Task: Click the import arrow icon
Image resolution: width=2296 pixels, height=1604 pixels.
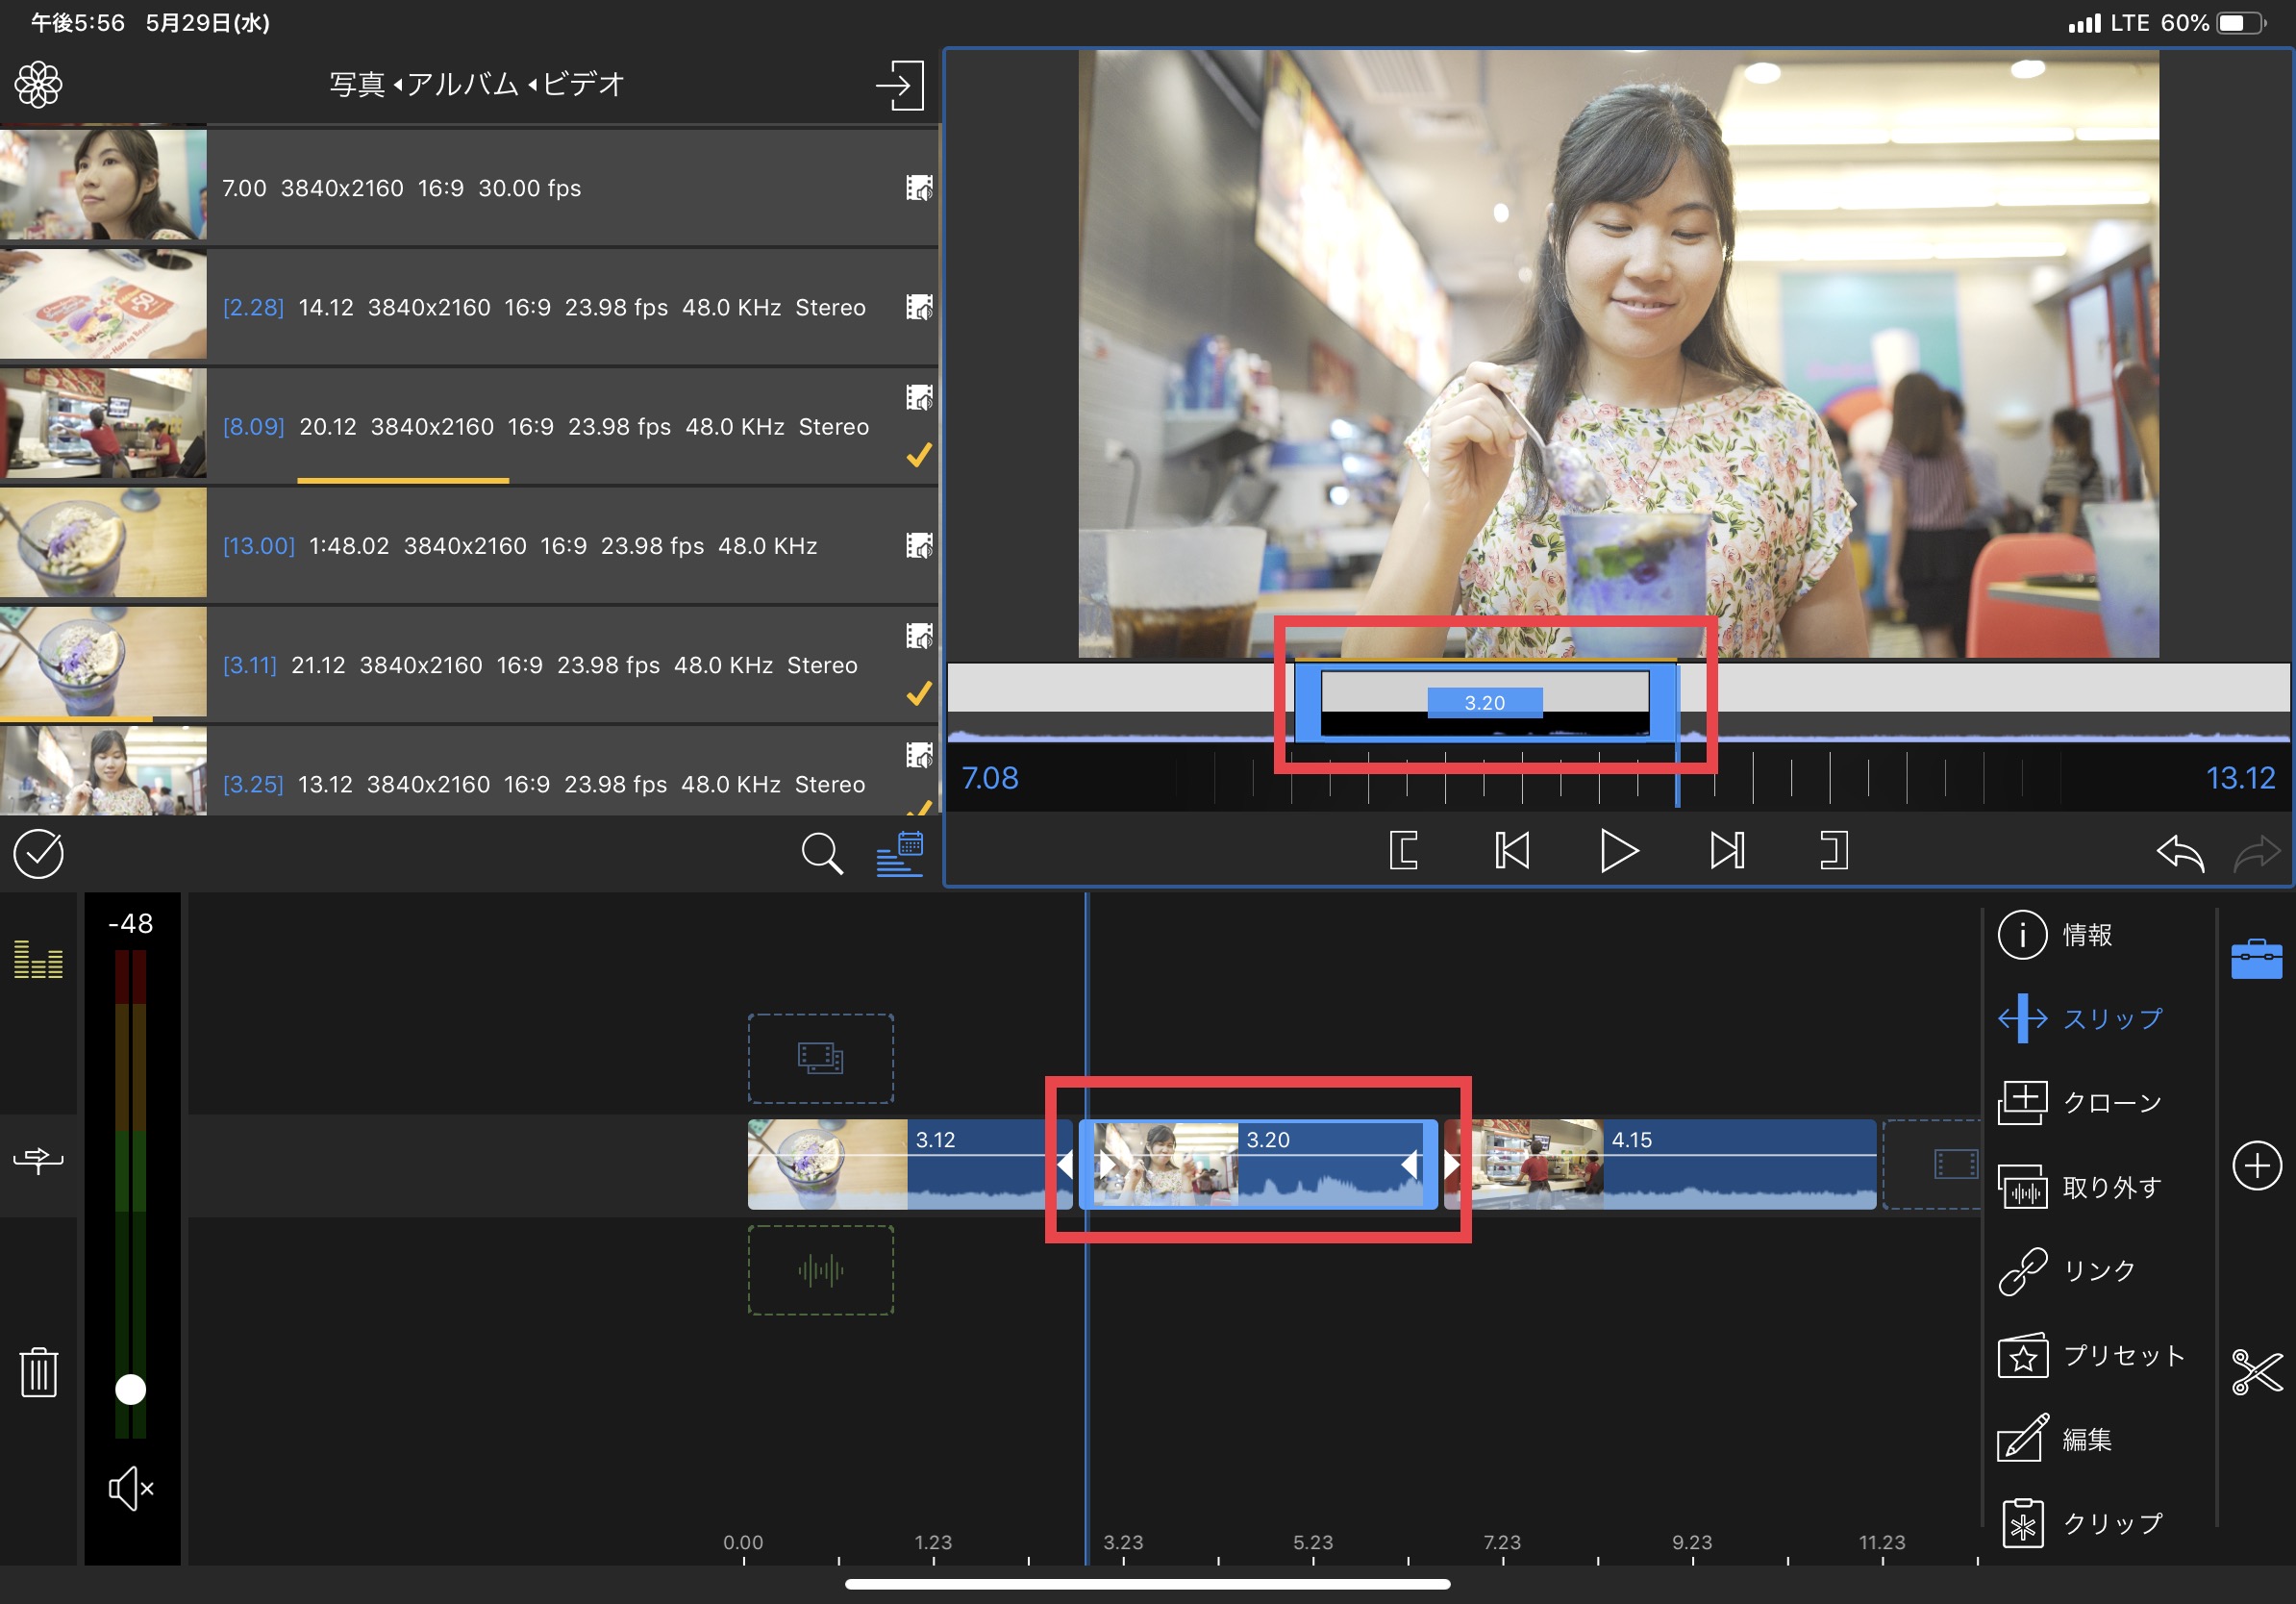Action: click(899, 85)
